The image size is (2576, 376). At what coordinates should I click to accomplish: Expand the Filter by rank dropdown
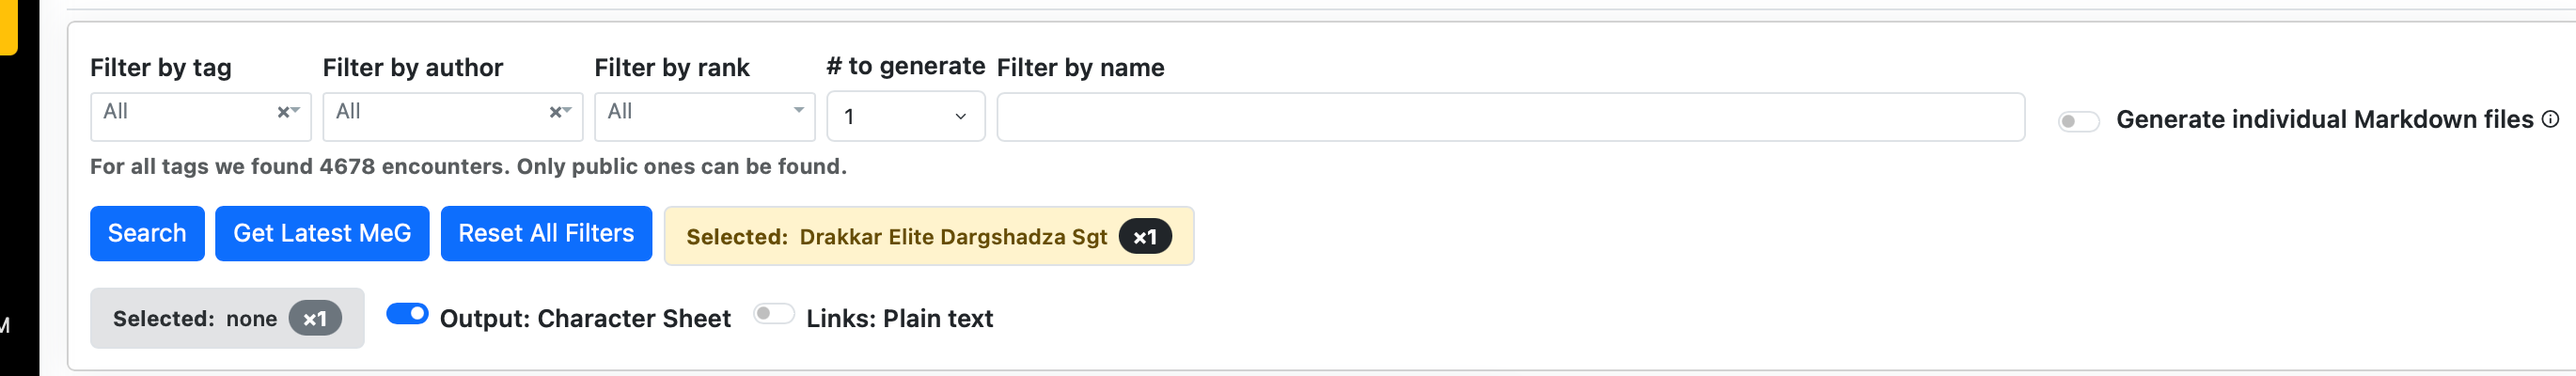click(x=704, y=116)
